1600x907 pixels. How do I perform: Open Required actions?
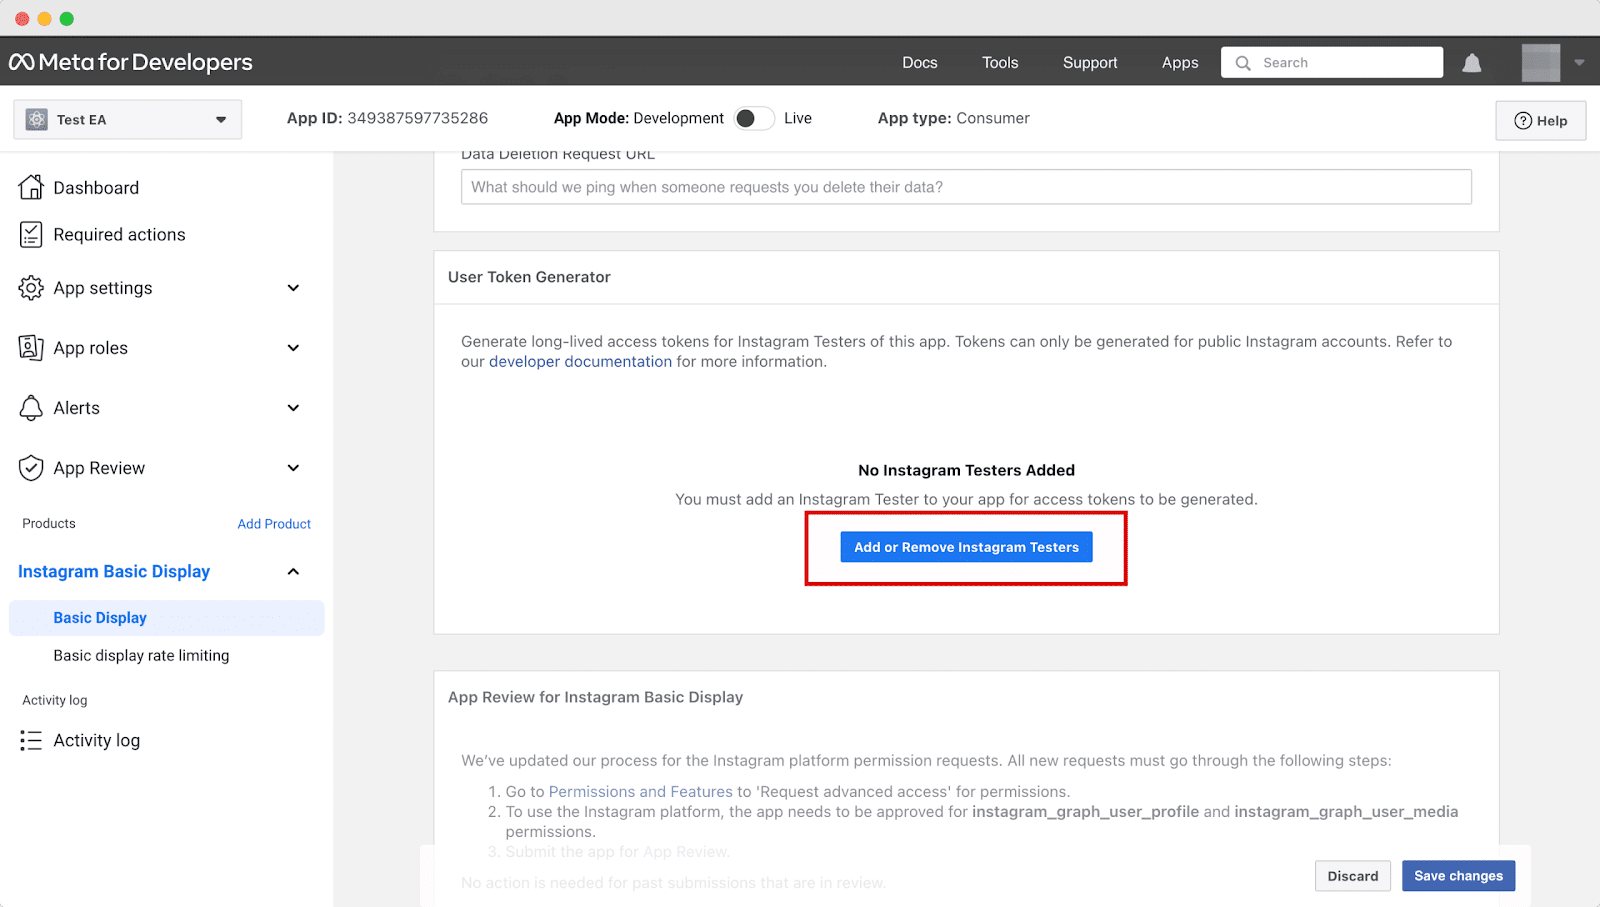point(119,235)
